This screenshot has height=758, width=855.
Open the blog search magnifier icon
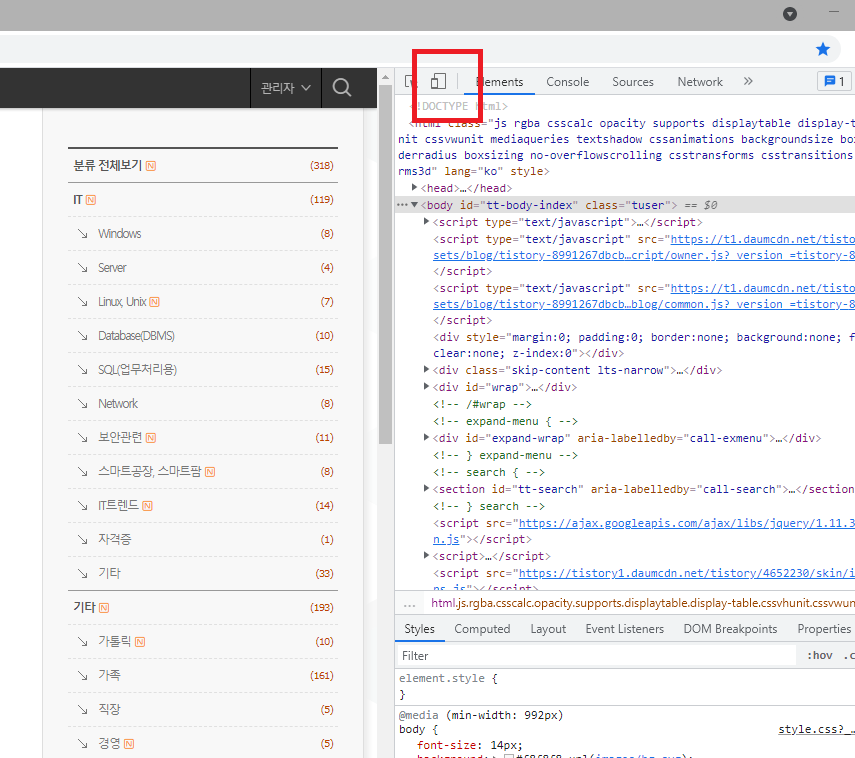point(342,87)
